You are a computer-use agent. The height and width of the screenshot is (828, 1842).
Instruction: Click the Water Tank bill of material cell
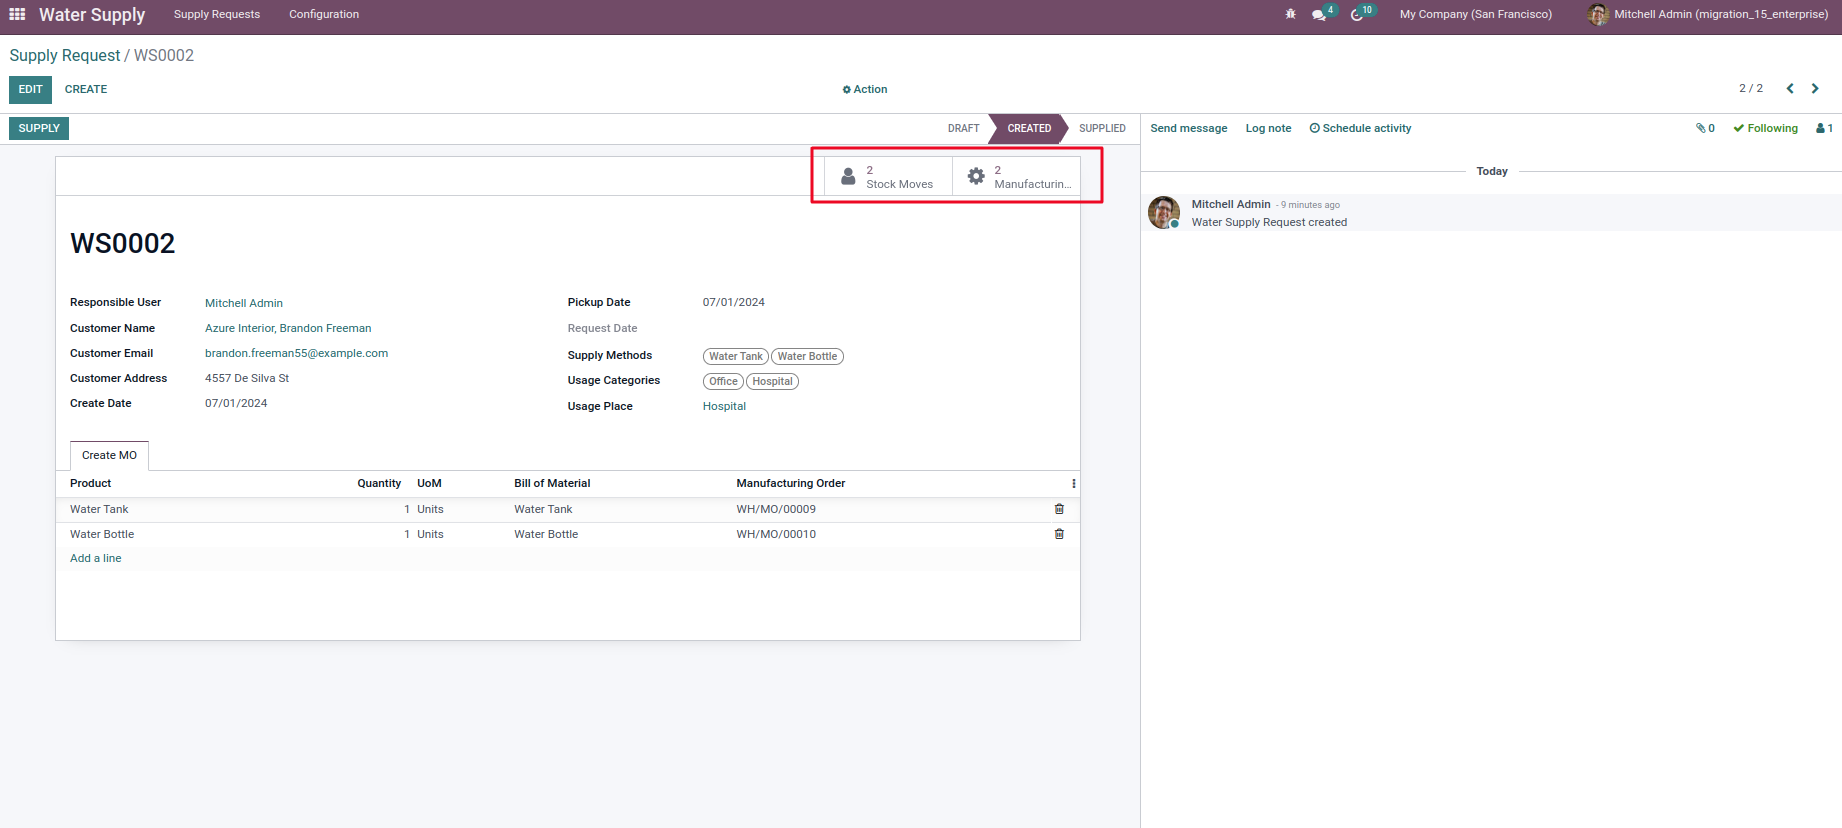tap(543, 509)
